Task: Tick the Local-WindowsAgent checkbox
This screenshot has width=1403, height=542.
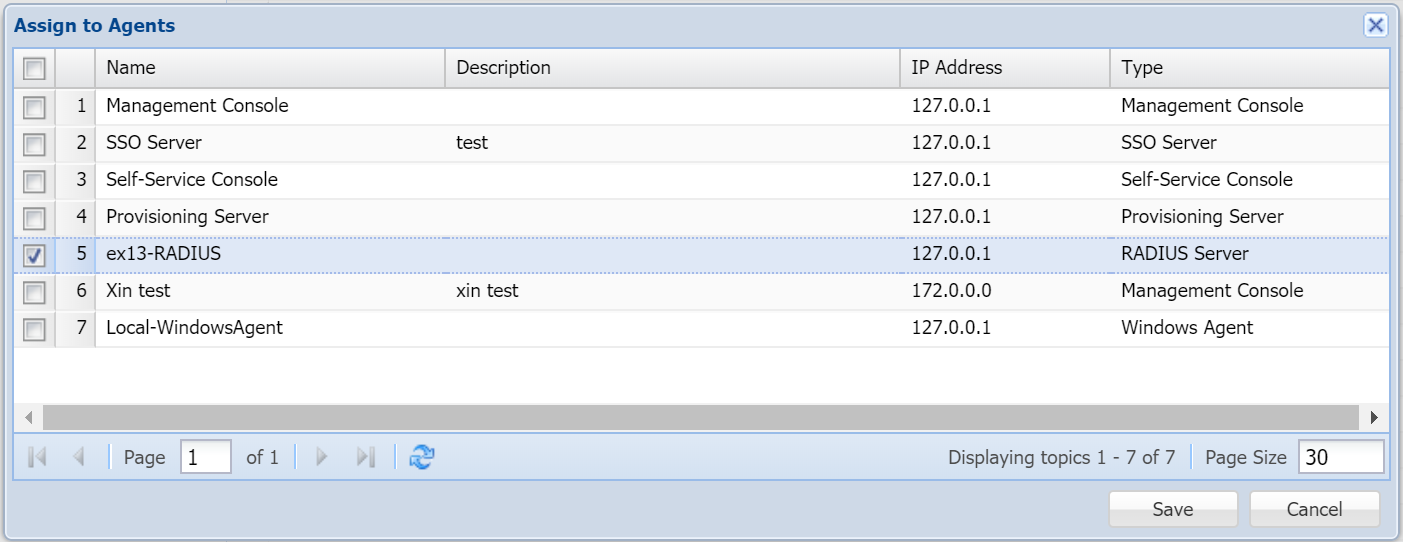Action: click(34, 329)
